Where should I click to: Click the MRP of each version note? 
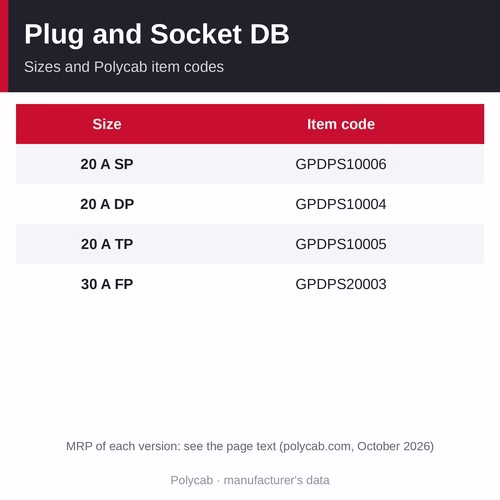[x=250, y=446]
